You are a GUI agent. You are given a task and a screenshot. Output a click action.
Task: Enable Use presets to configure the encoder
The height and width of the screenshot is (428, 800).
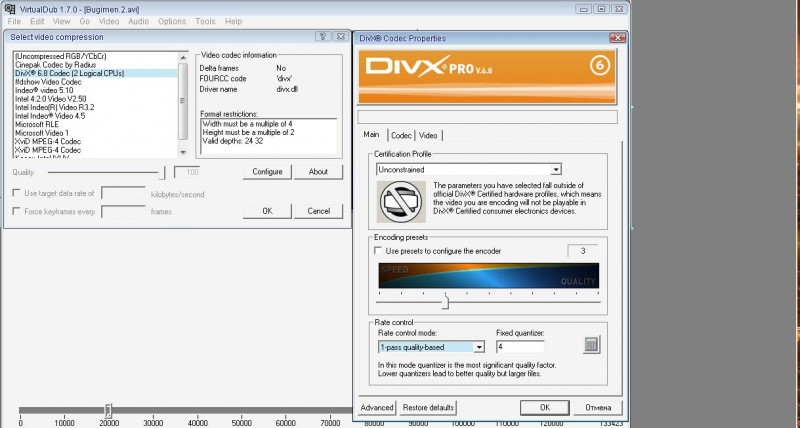point(378,250)
